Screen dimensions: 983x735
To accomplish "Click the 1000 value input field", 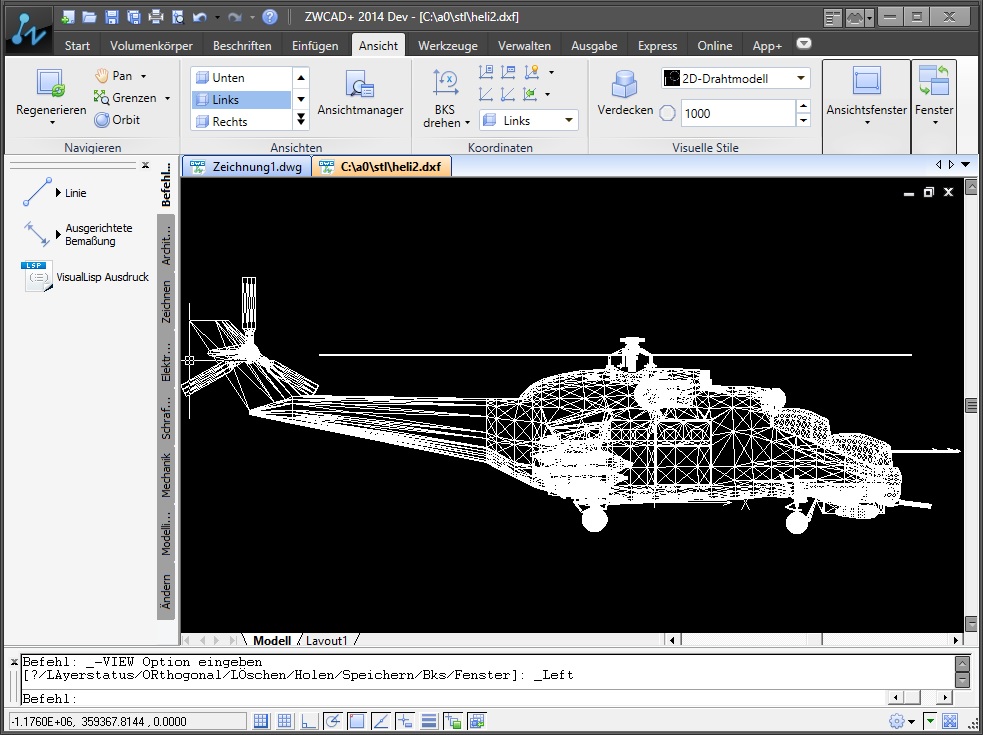I will 738,114.
